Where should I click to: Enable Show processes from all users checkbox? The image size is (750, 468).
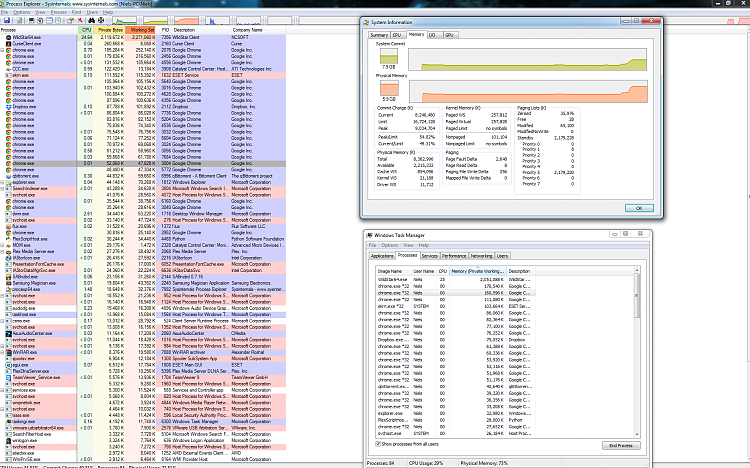(378, 444)
